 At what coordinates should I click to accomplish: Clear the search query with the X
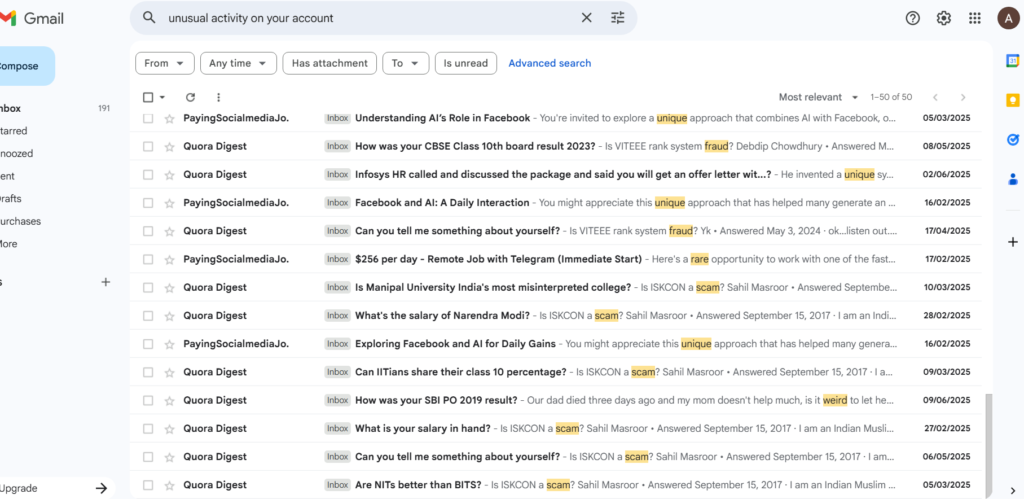tap(586, 18)
